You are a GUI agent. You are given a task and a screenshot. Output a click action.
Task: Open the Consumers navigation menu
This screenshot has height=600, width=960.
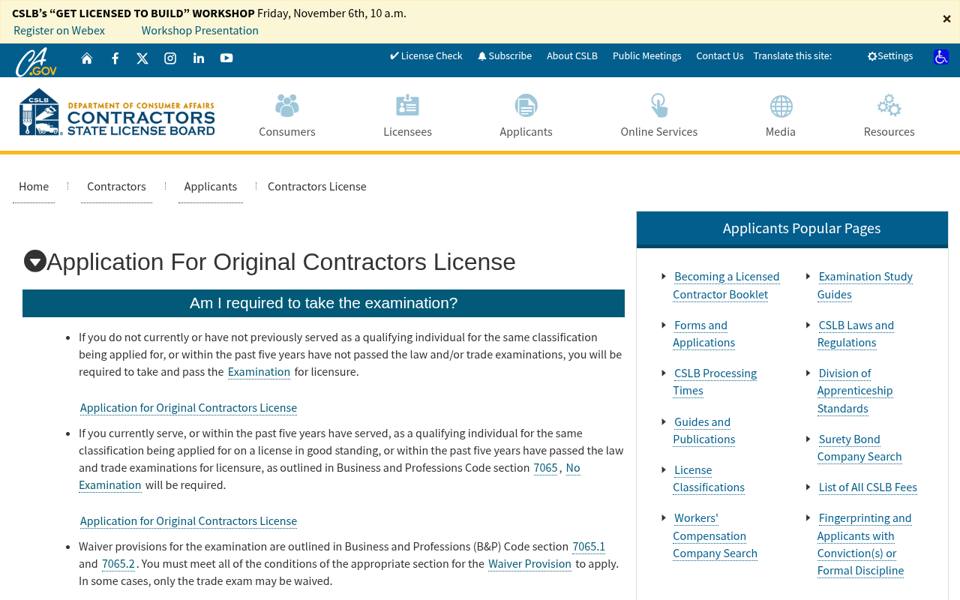[x=287, y=115]
